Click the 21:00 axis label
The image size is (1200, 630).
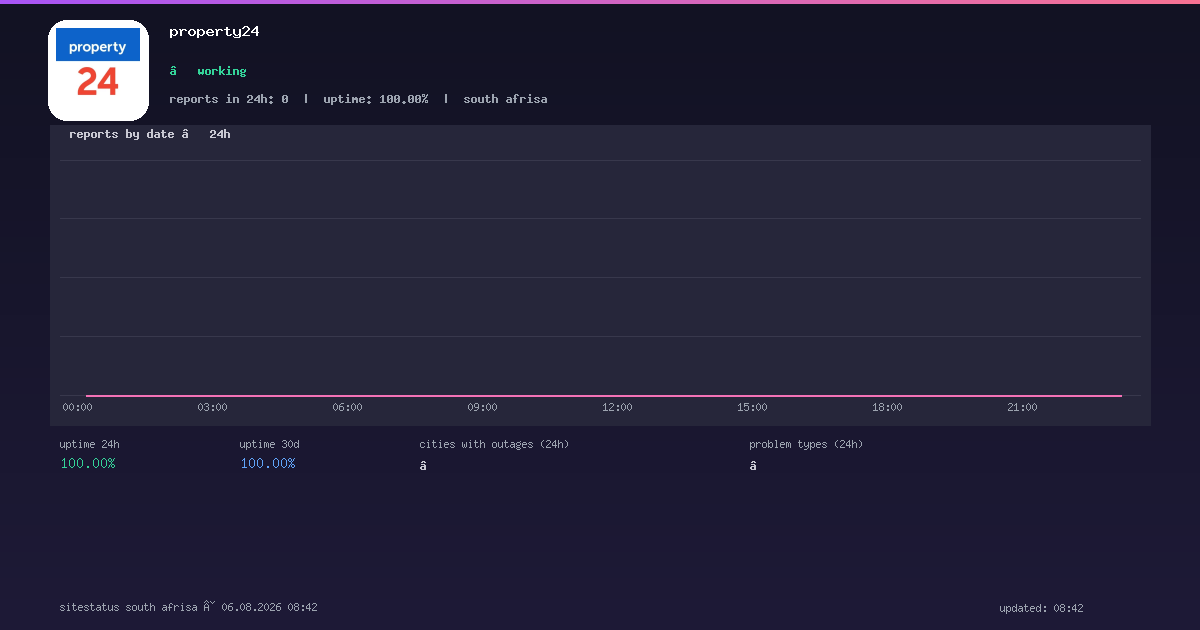point(1022,408)
